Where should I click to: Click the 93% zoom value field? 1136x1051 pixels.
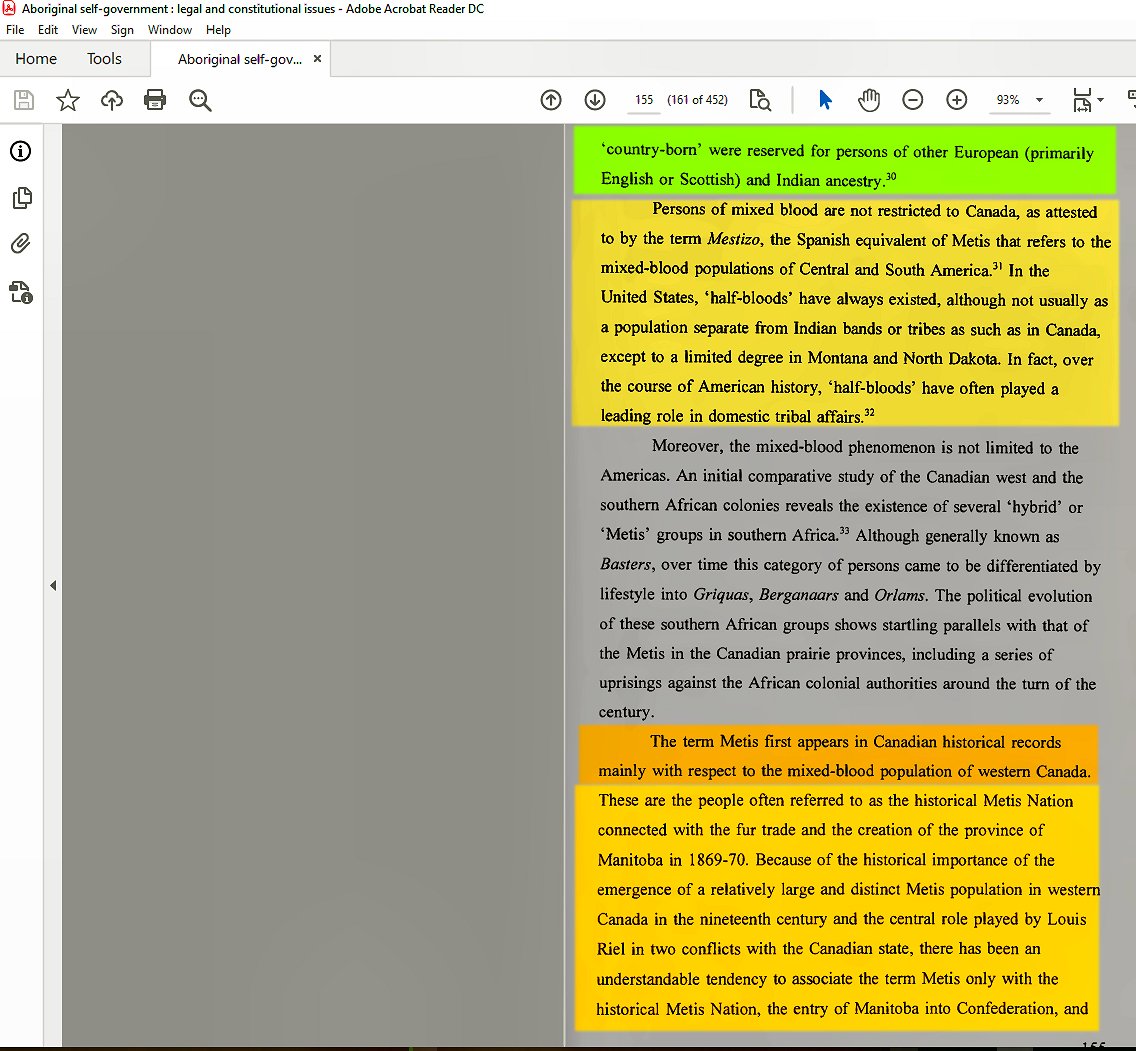tap(1008, 100)
